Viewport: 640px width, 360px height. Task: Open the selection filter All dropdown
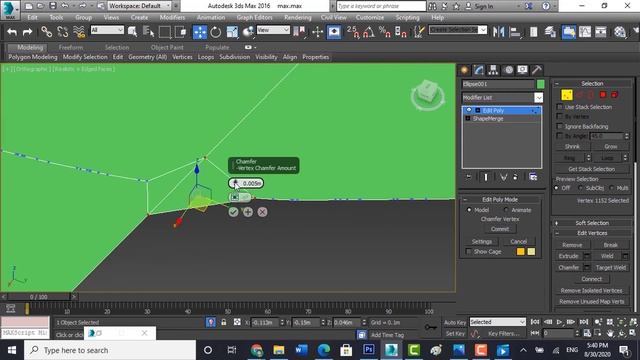coord(107,30)
